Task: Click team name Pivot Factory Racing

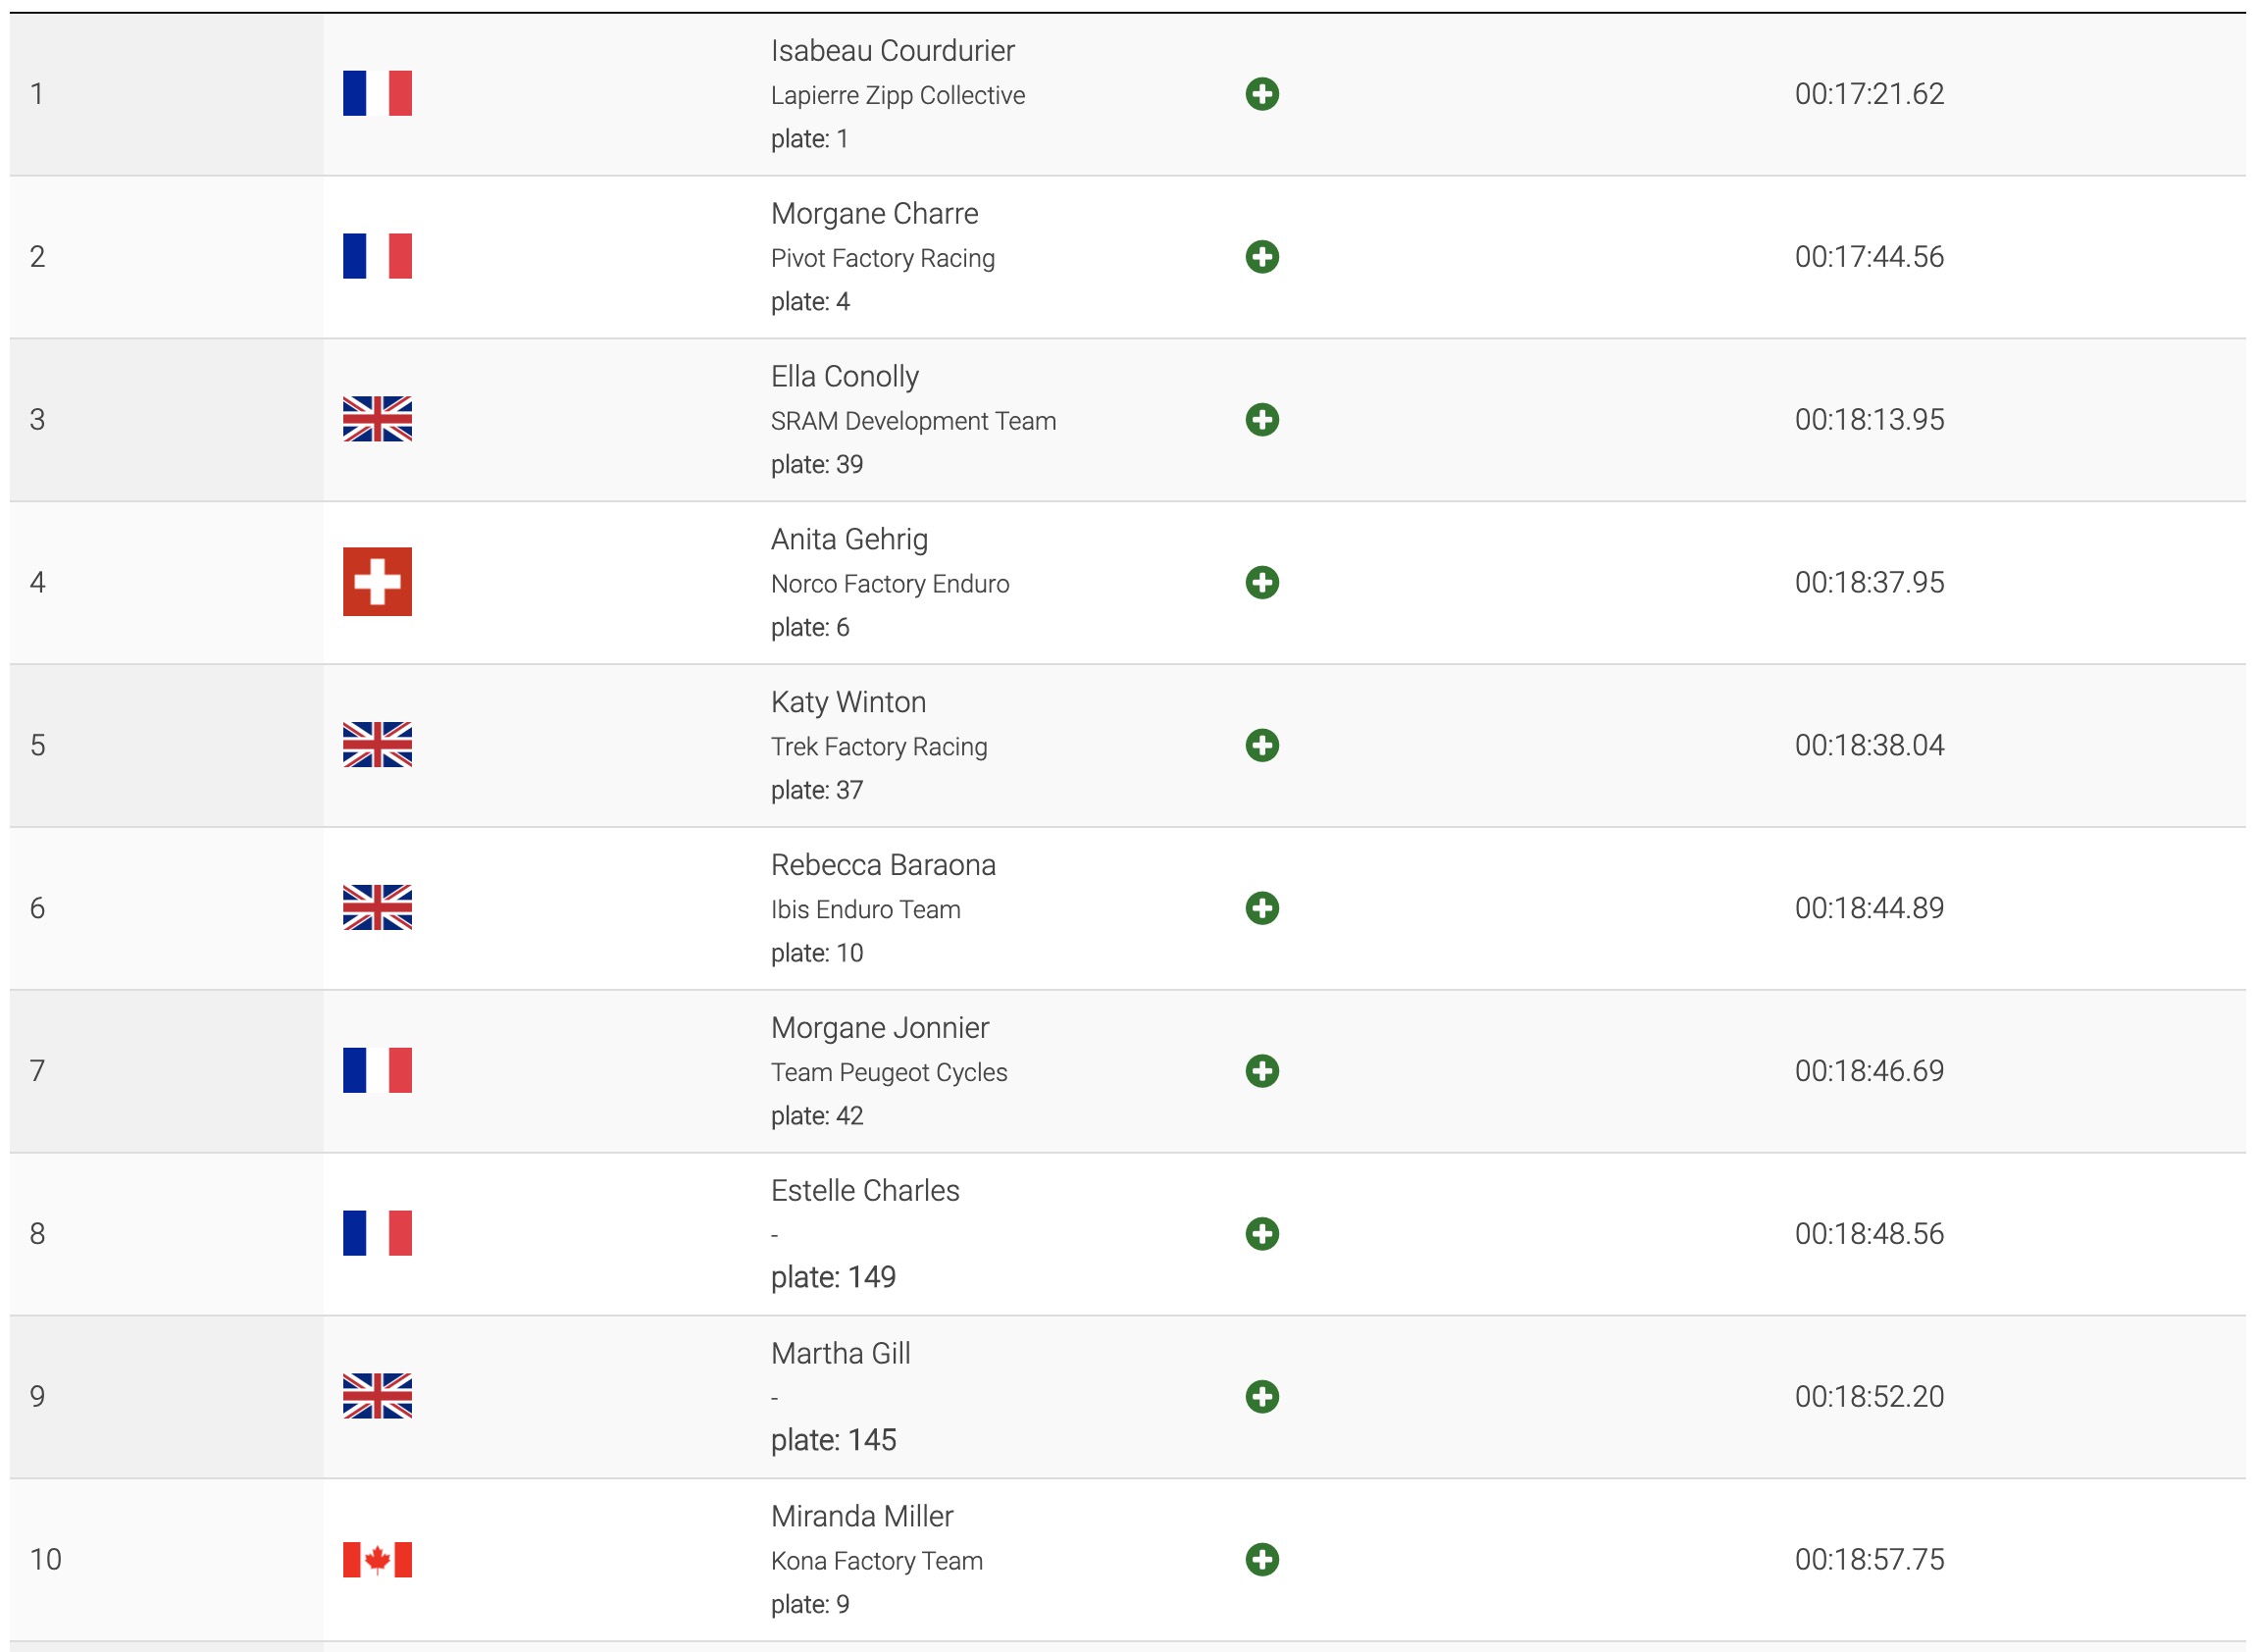Action: point(882,259)
